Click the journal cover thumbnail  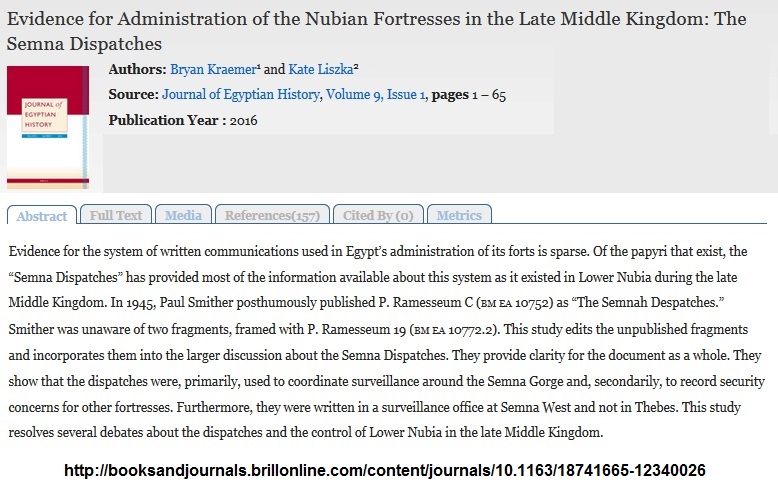(x=47, y=127)
